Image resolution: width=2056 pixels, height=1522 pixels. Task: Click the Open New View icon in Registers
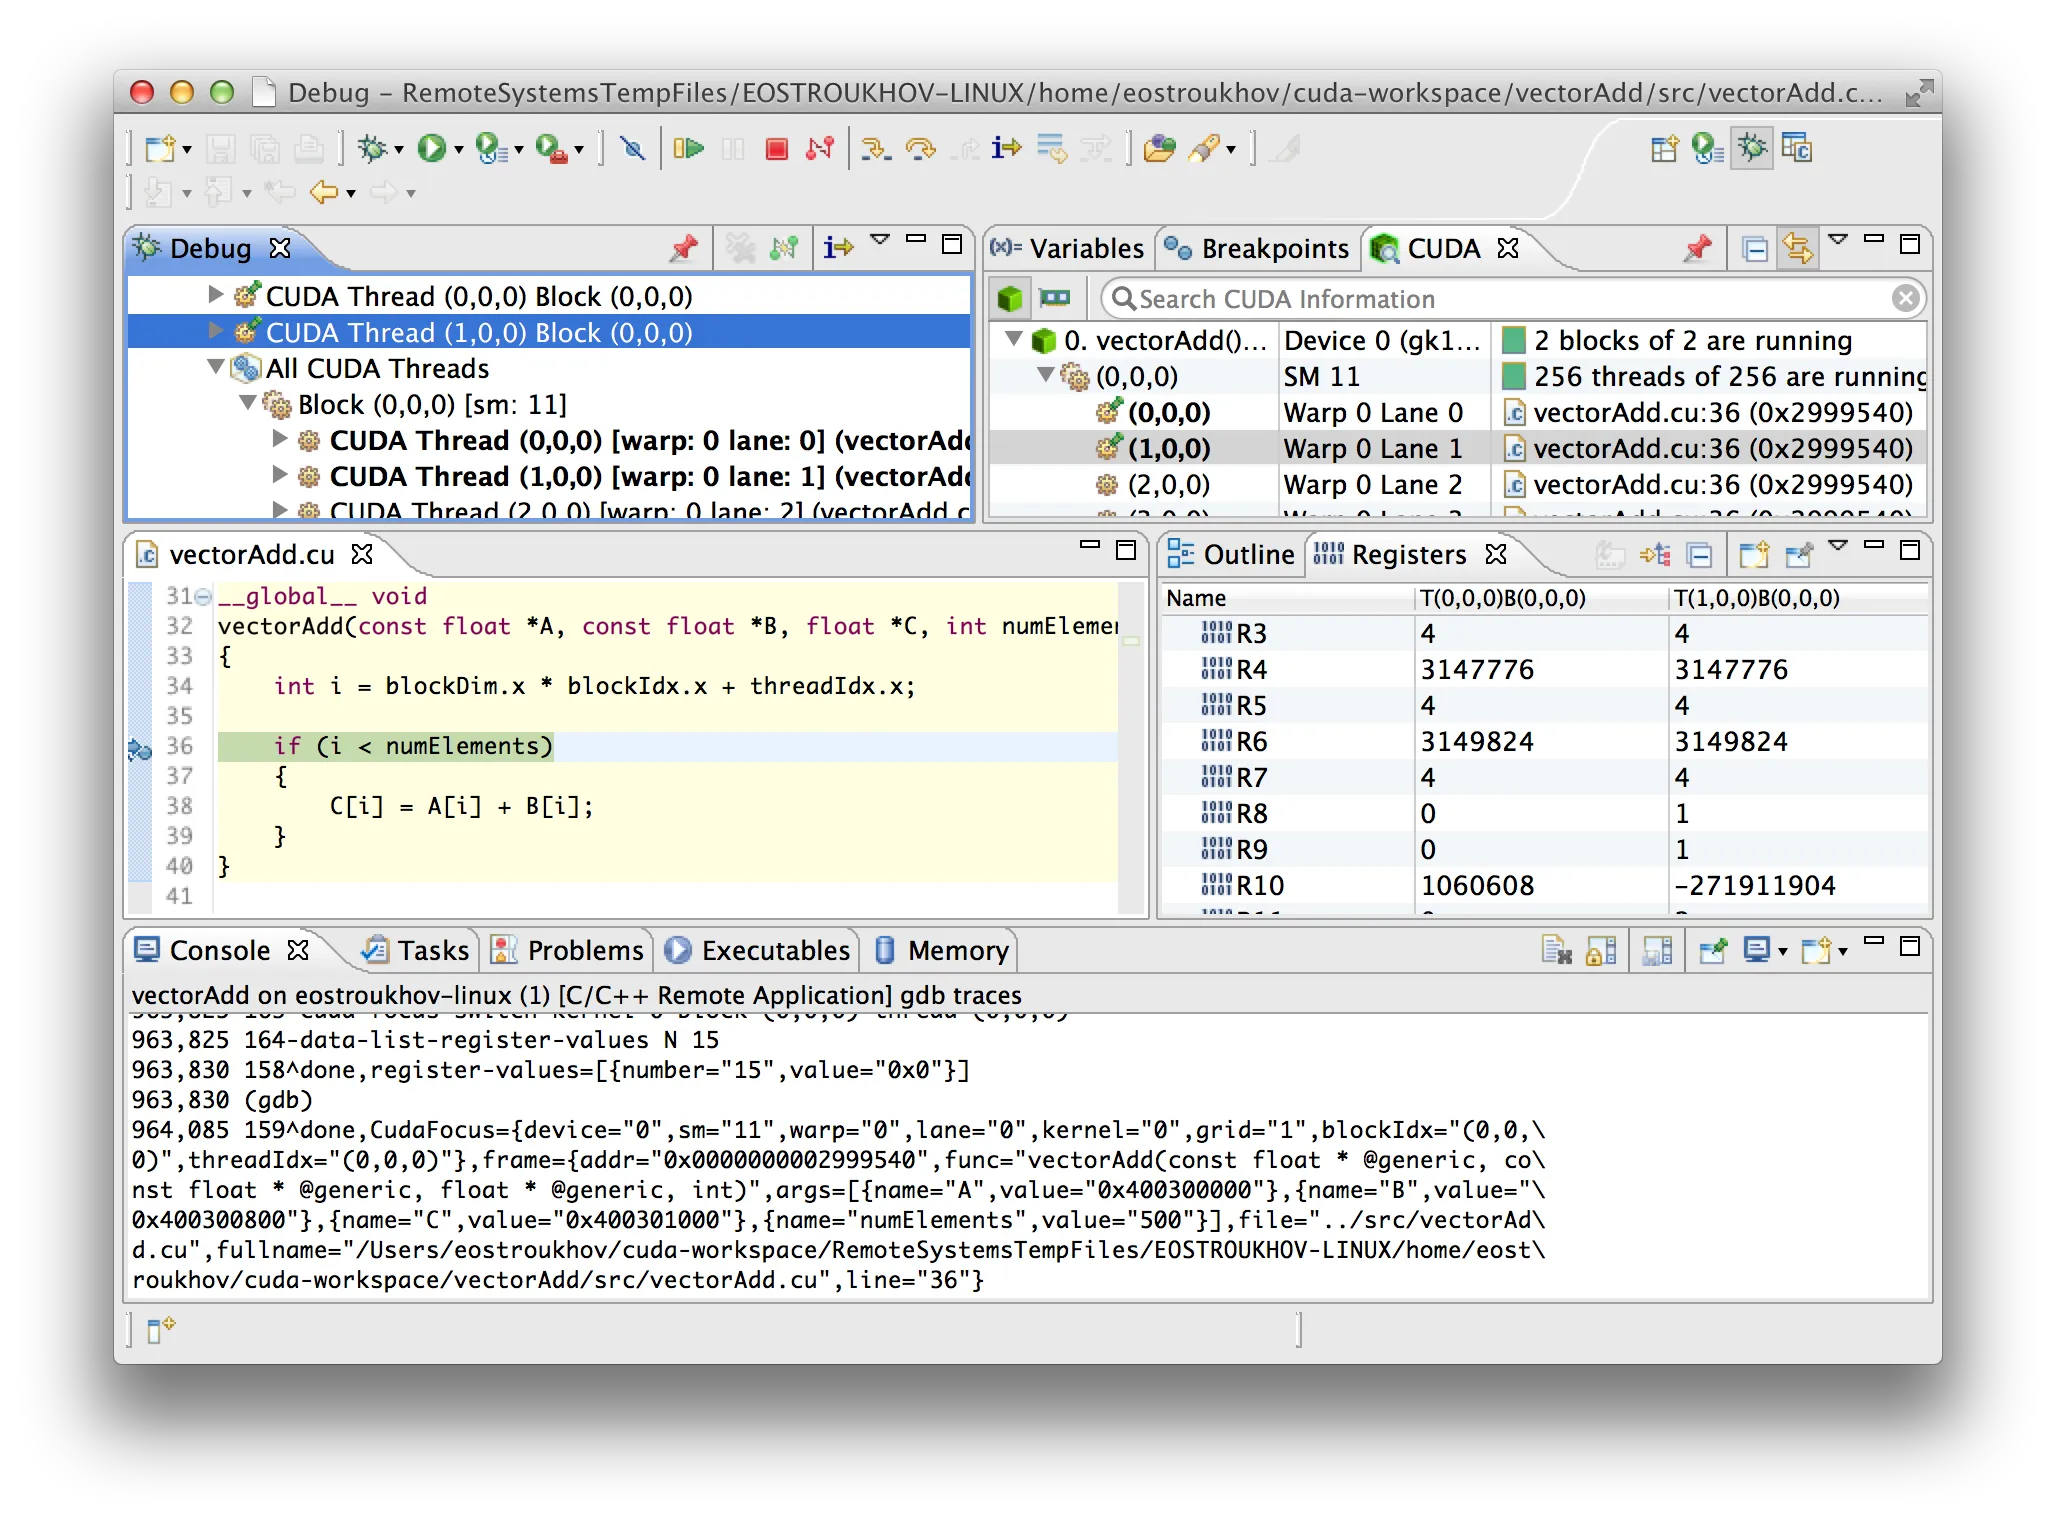(x=1754, y=553)
